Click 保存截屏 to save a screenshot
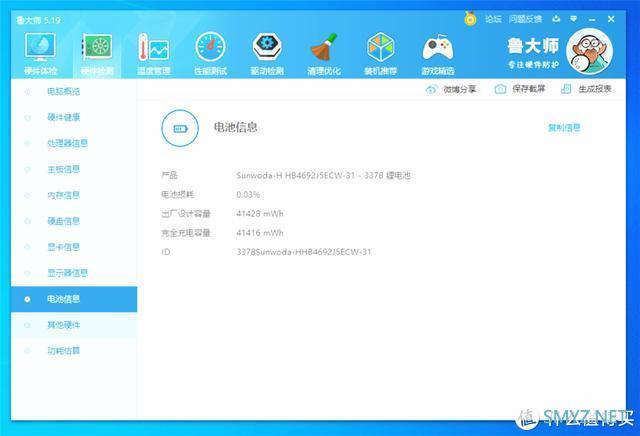Viewport: 640px width, 436px height. coord(520,89)
